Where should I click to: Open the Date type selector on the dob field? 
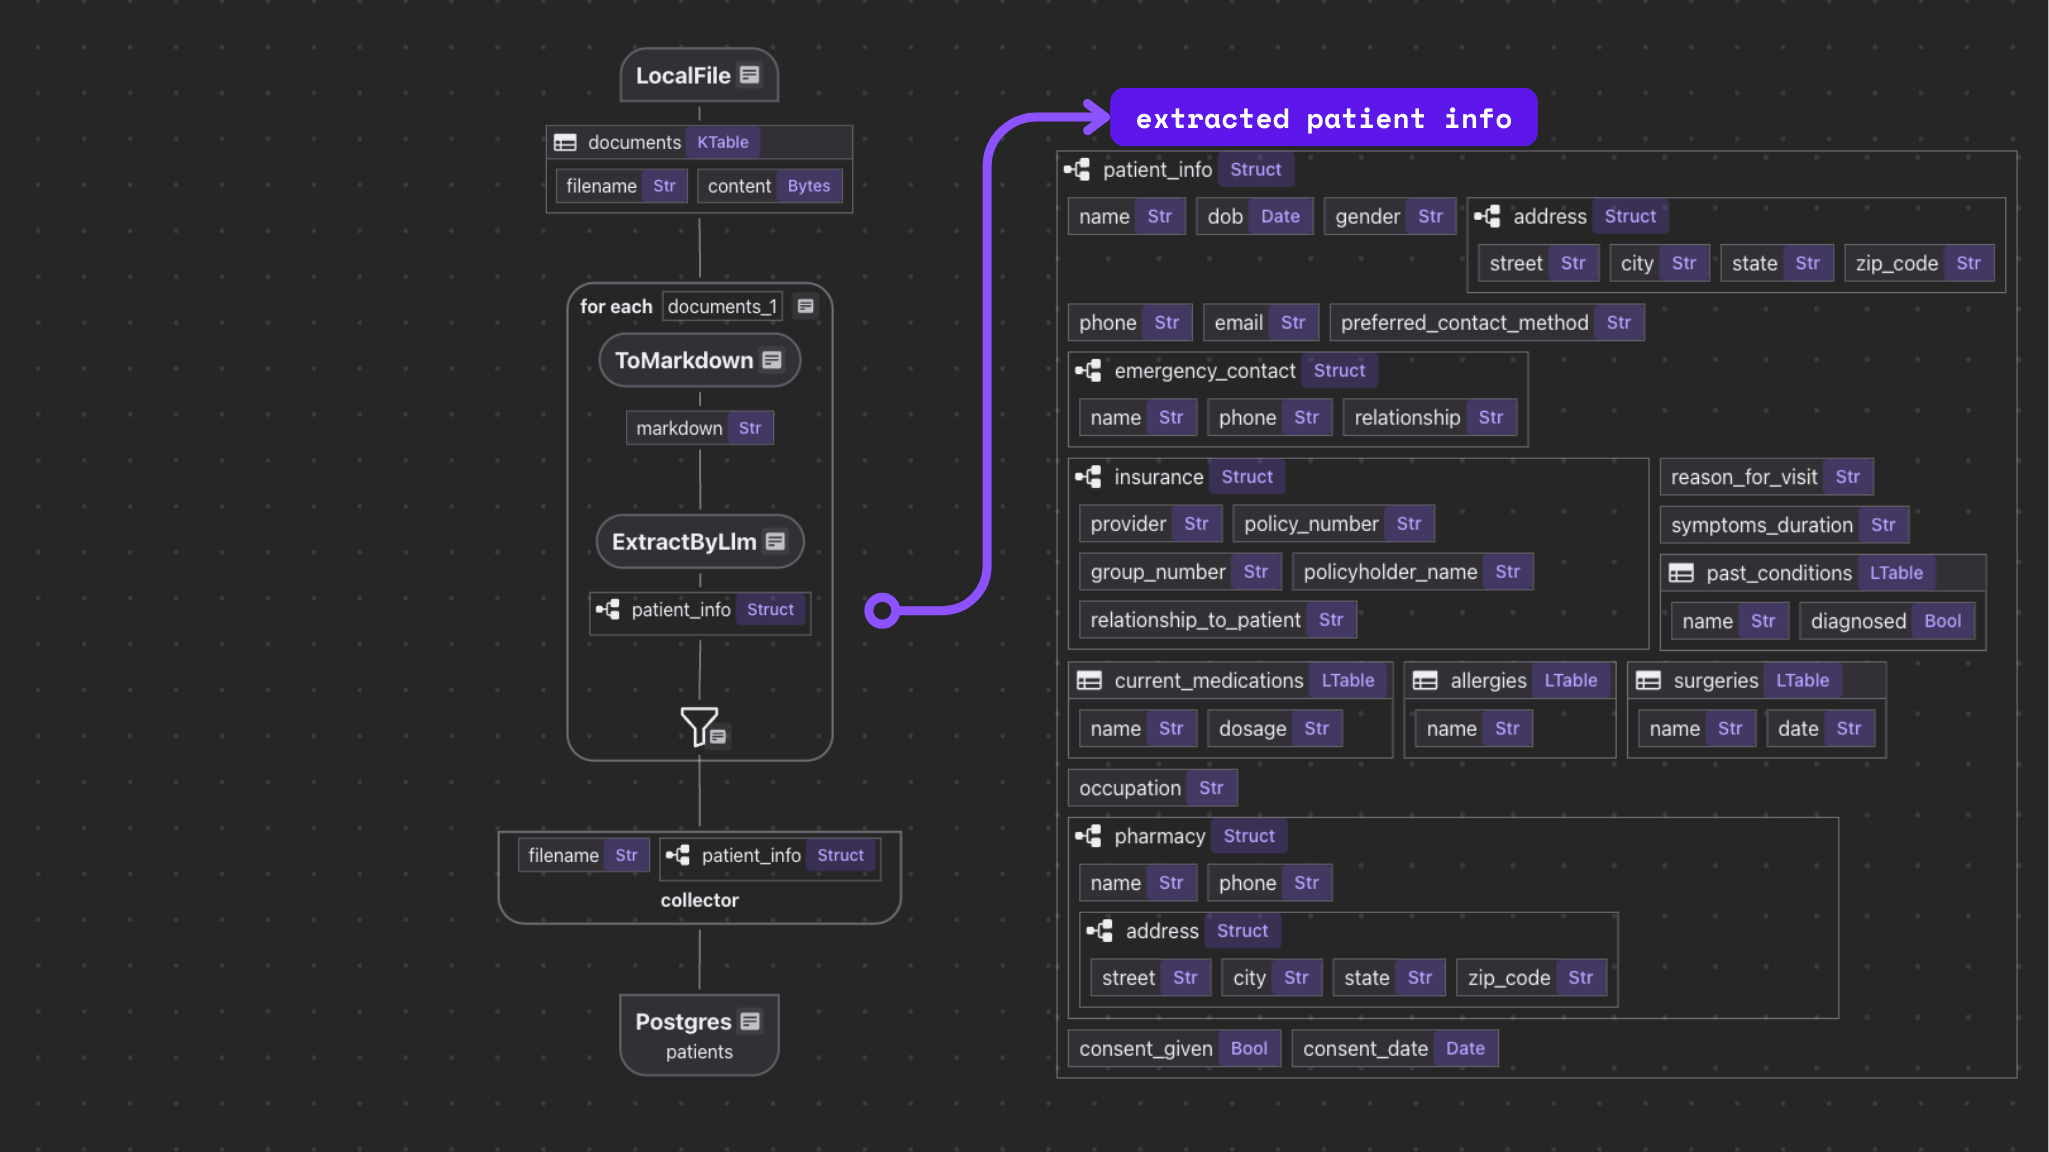(1281, 216)
